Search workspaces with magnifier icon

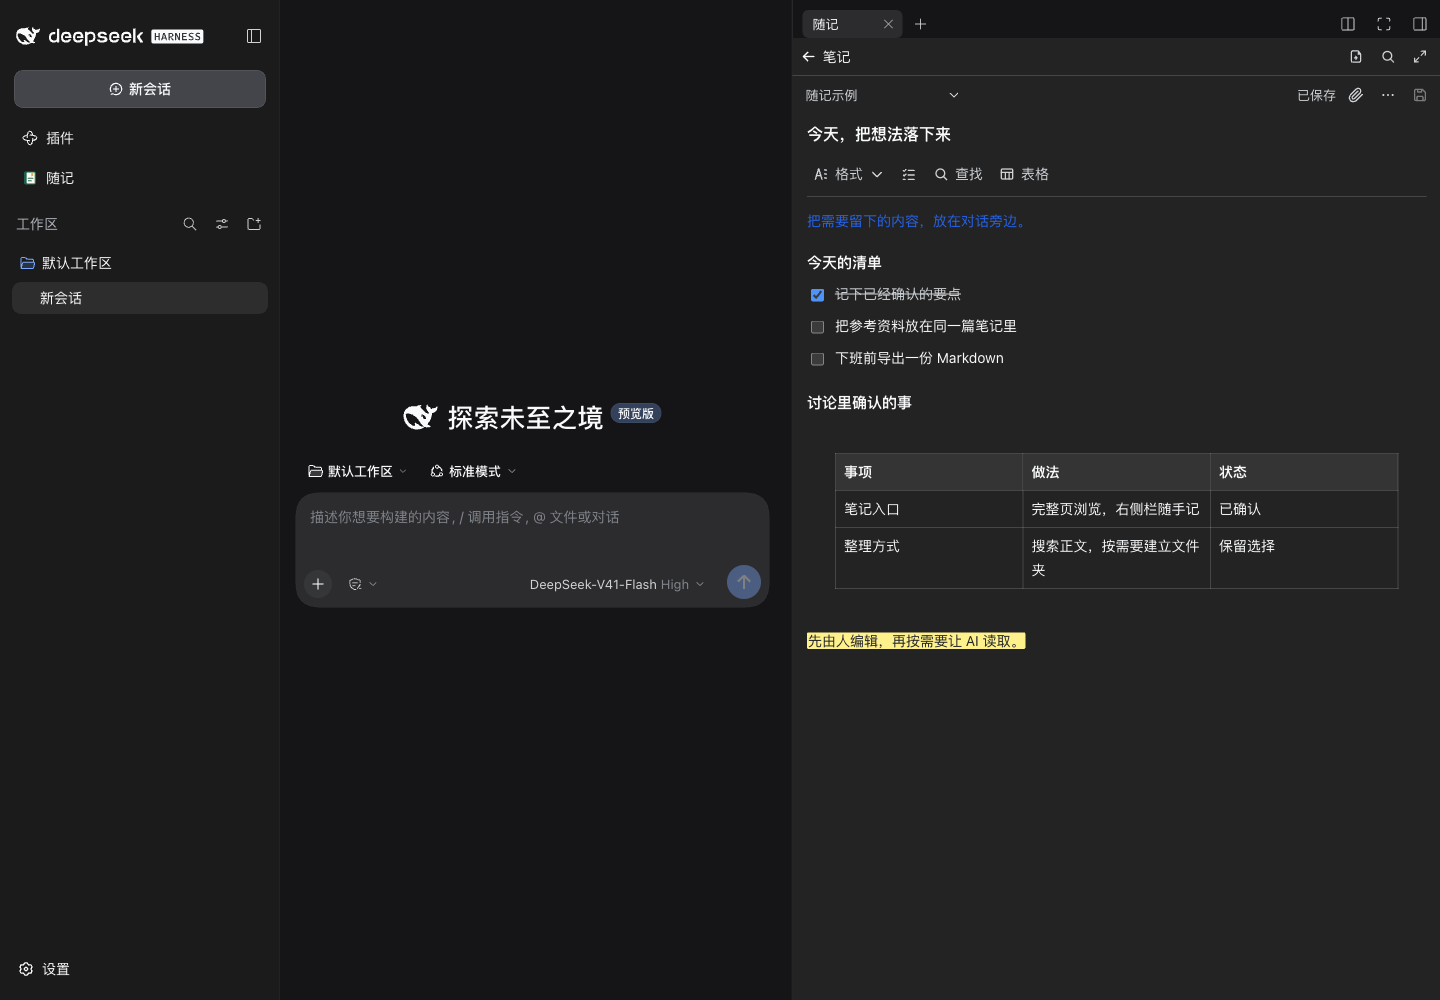coord(190,224)
